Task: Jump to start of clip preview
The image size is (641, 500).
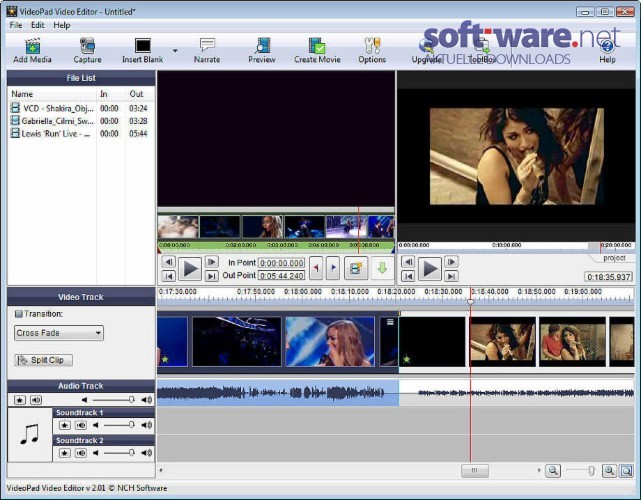Action: (x=168, y=276)
